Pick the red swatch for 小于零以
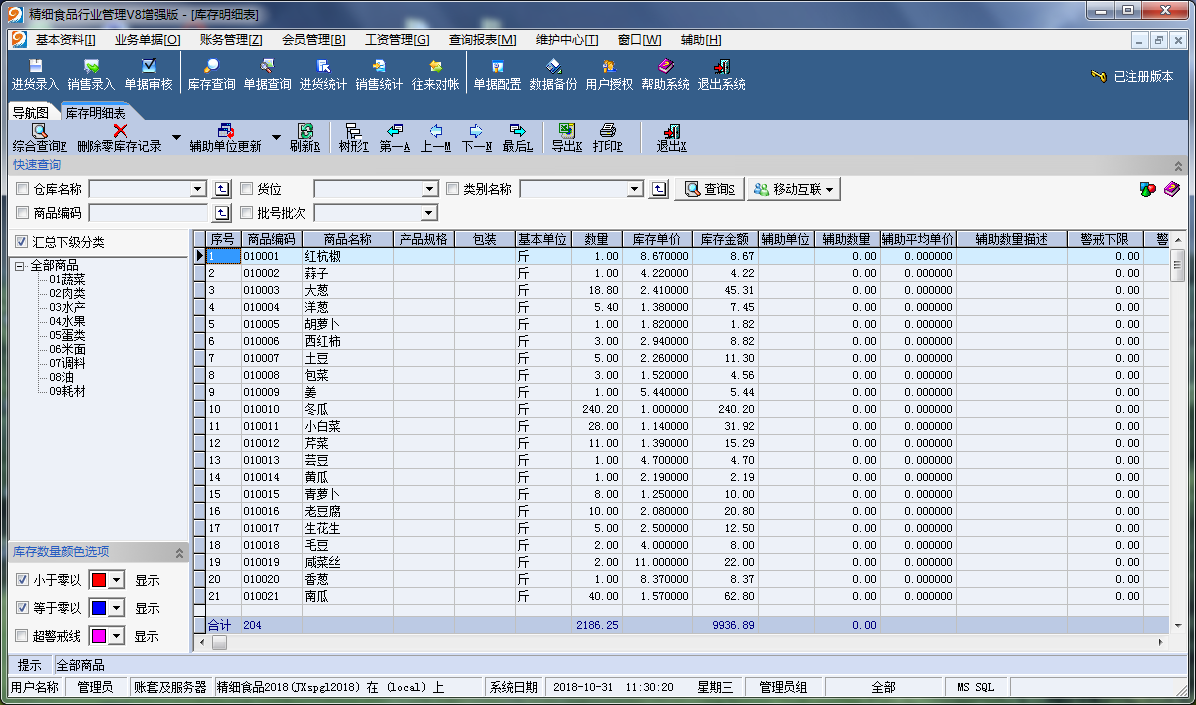 (98, 580)
